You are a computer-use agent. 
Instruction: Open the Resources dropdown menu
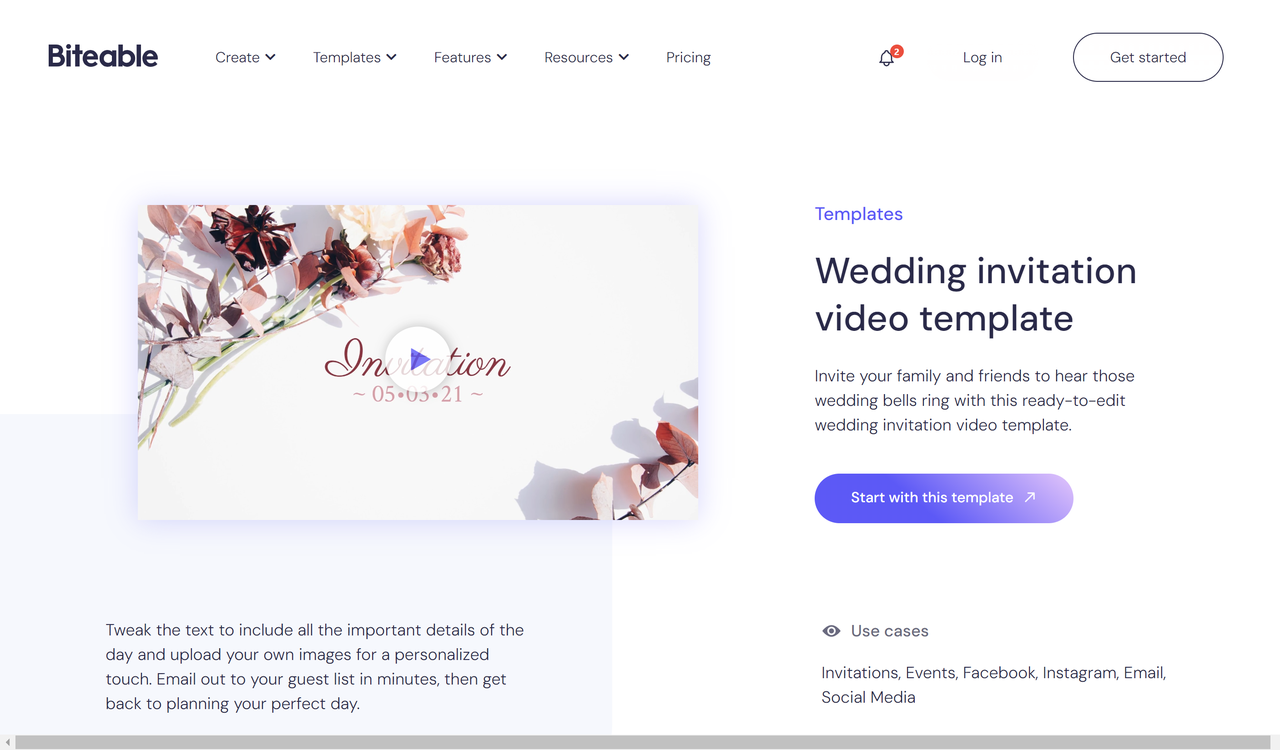point(585,57)
